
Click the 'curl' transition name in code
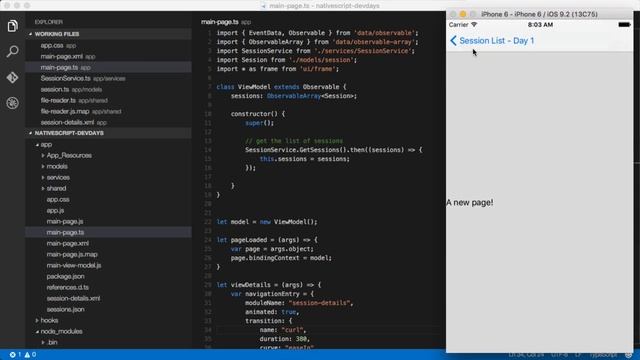292,330
